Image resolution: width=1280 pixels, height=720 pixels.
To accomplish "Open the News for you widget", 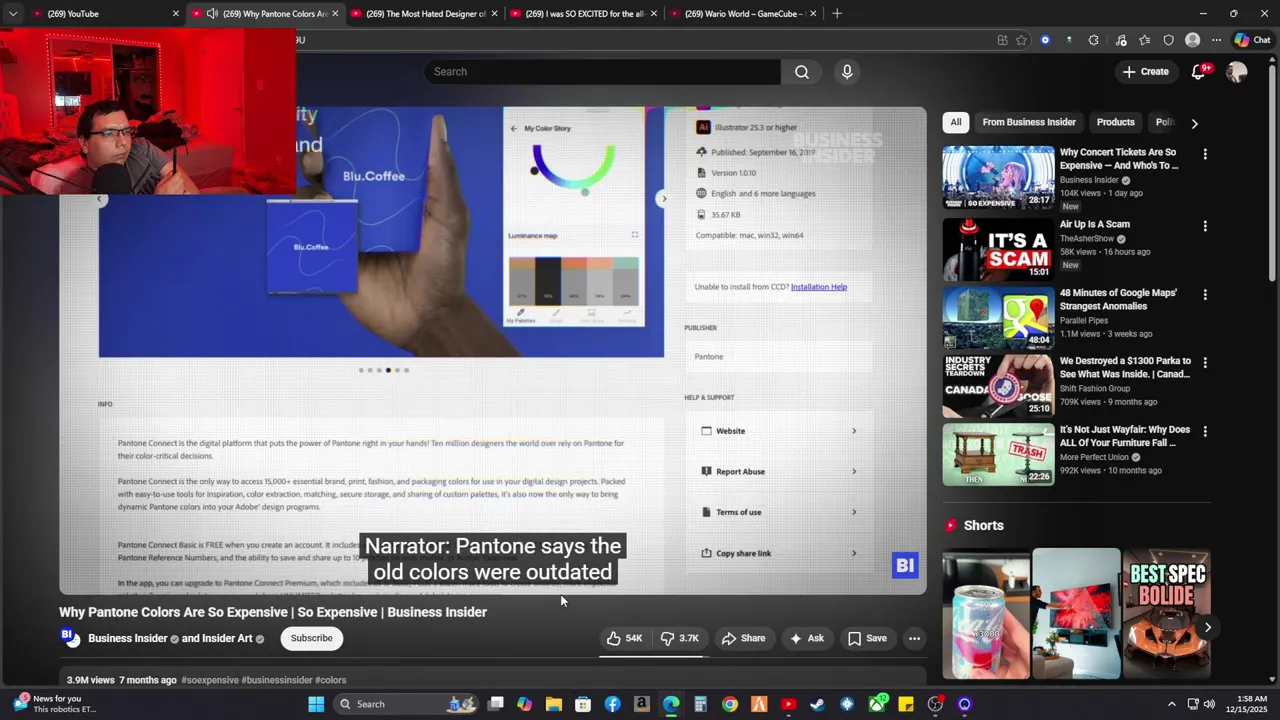I will point(55,704).
